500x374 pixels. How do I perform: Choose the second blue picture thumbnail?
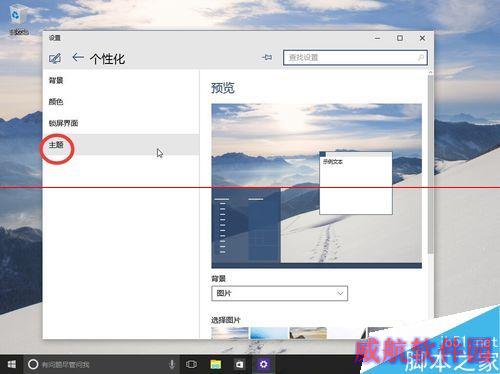pyautogui.click(x=269, y=333)
